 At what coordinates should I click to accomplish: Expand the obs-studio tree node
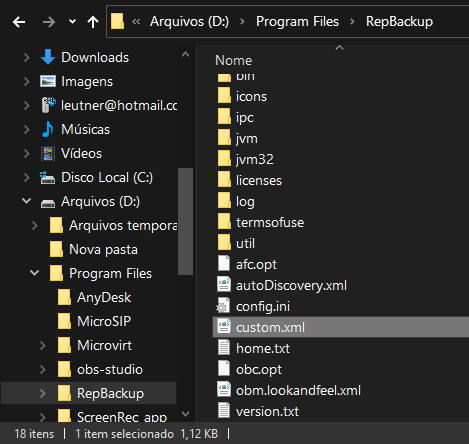[43, 369]
